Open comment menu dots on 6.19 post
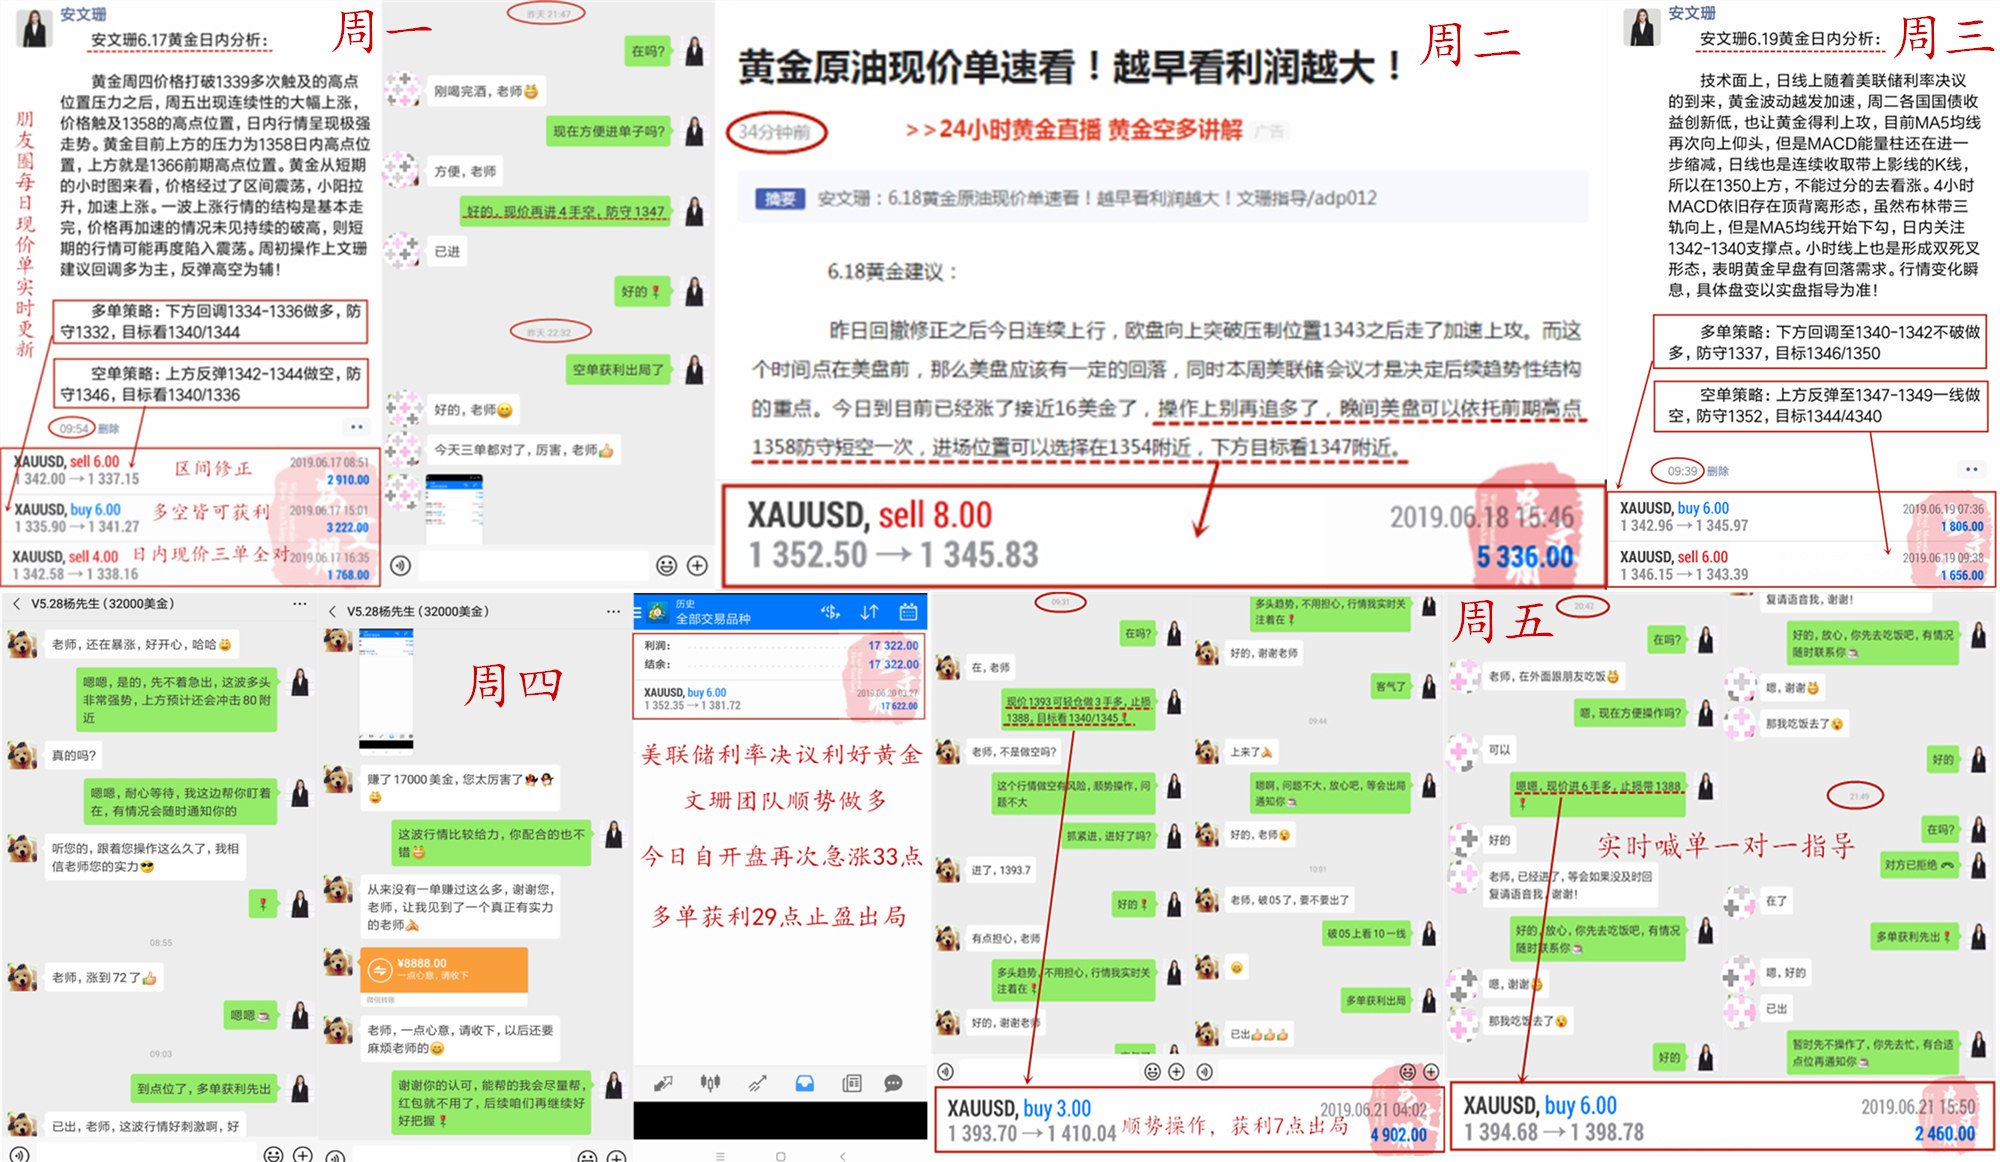 pyautogui.click(x=1971, y=469)
